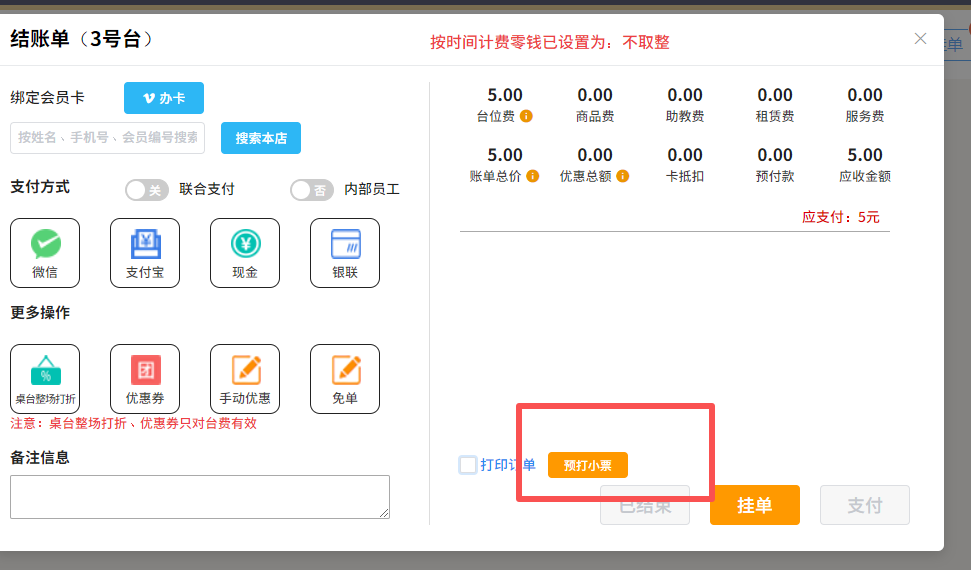The image size is (971, 570).
Task: Click the 助教费 label
Action: (x=685, y=116)
